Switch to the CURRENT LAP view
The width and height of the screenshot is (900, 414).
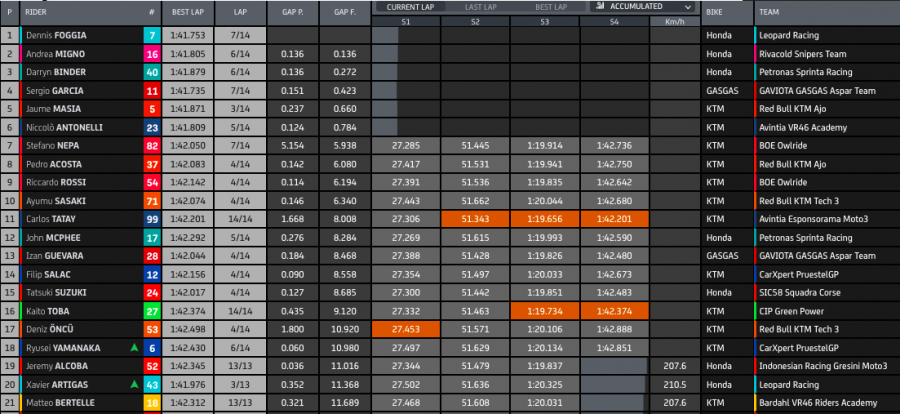click(409, 6)
